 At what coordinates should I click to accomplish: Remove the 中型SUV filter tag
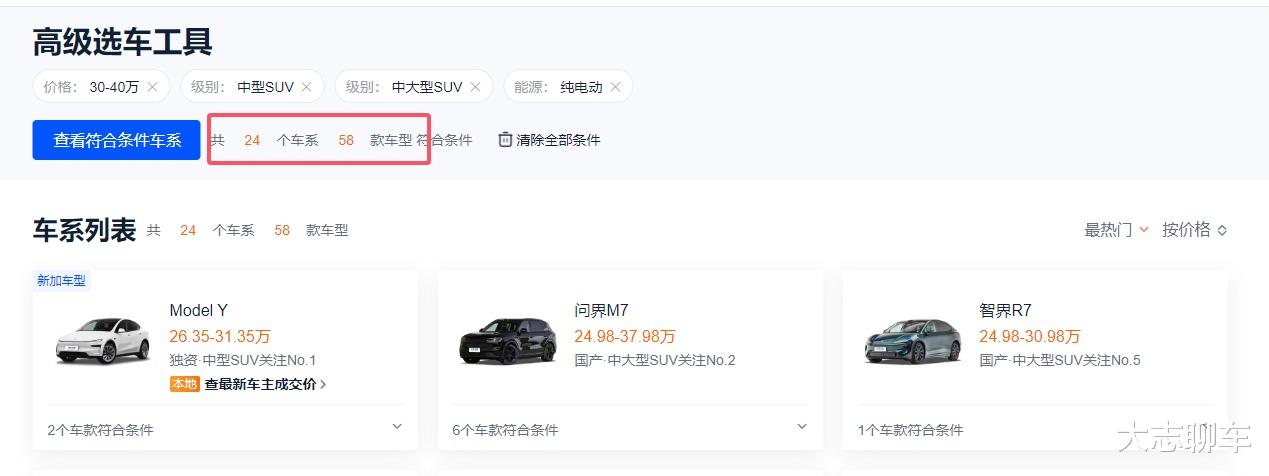point(306,87)
